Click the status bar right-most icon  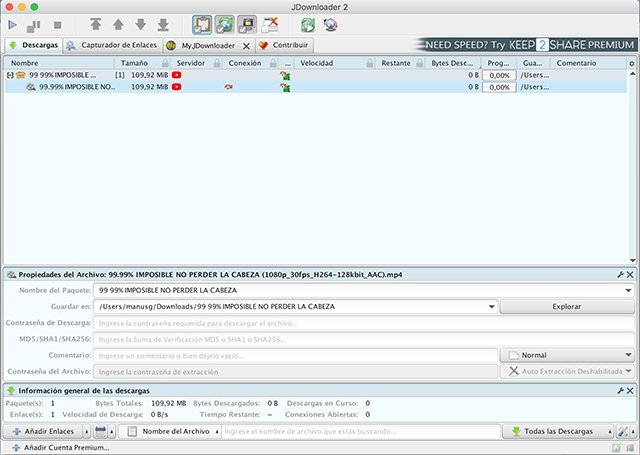(x=630, y=448)
